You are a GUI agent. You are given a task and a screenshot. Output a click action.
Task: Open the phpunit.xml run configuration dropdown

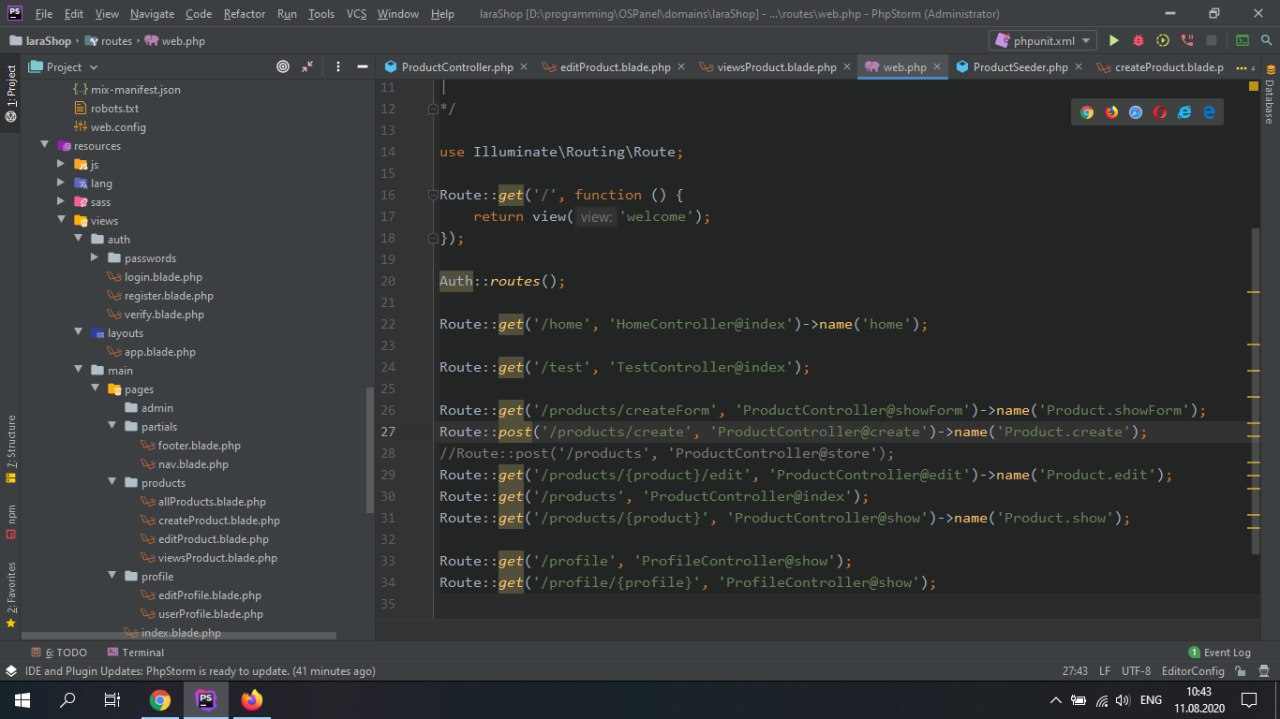pos(1042,41)
